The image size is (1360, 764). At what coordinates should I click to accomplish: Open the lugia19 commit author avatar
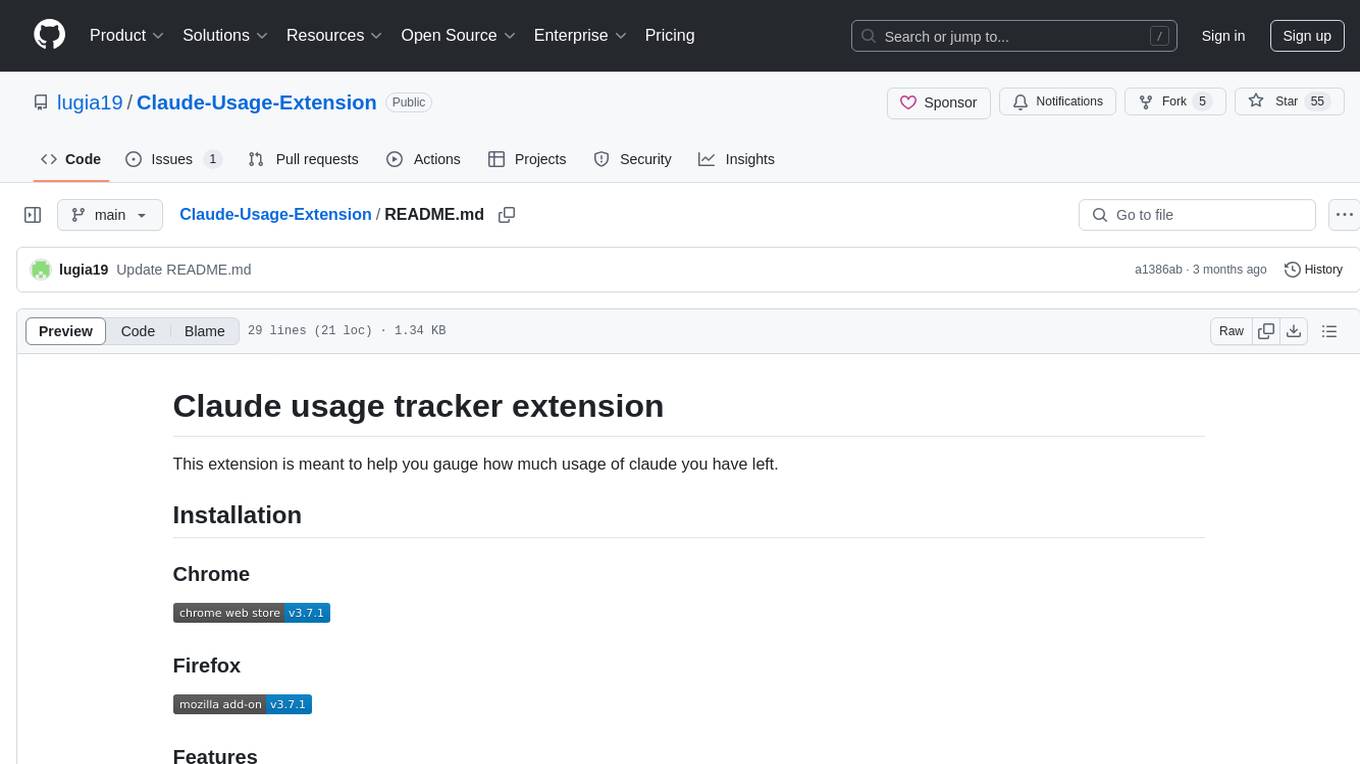point(41,269)
